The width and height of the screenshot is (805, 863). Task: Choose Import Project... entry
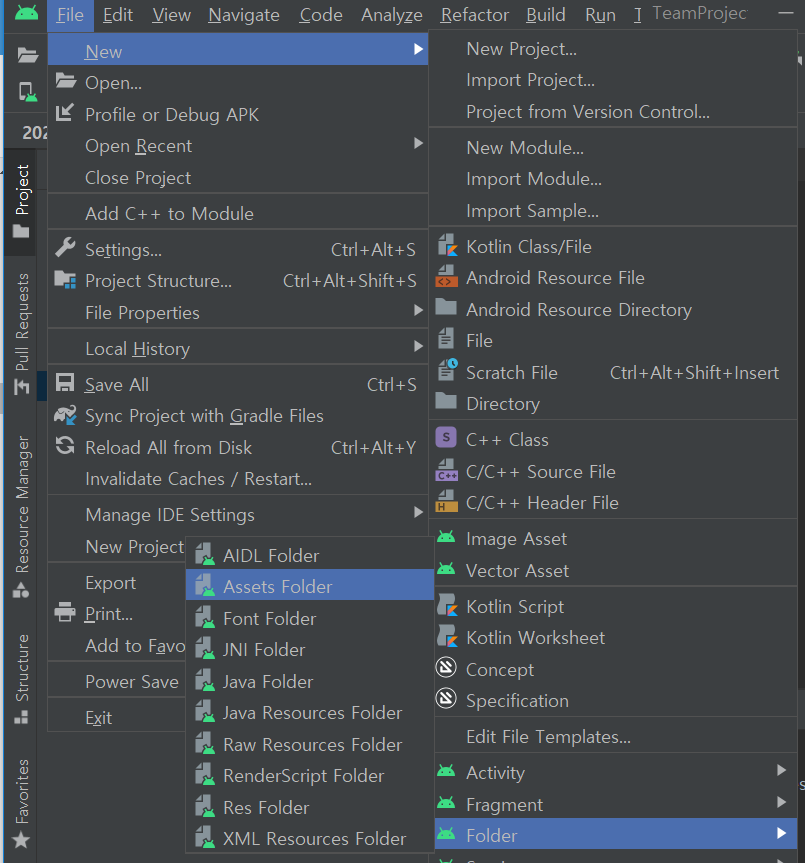click(613, 80)
